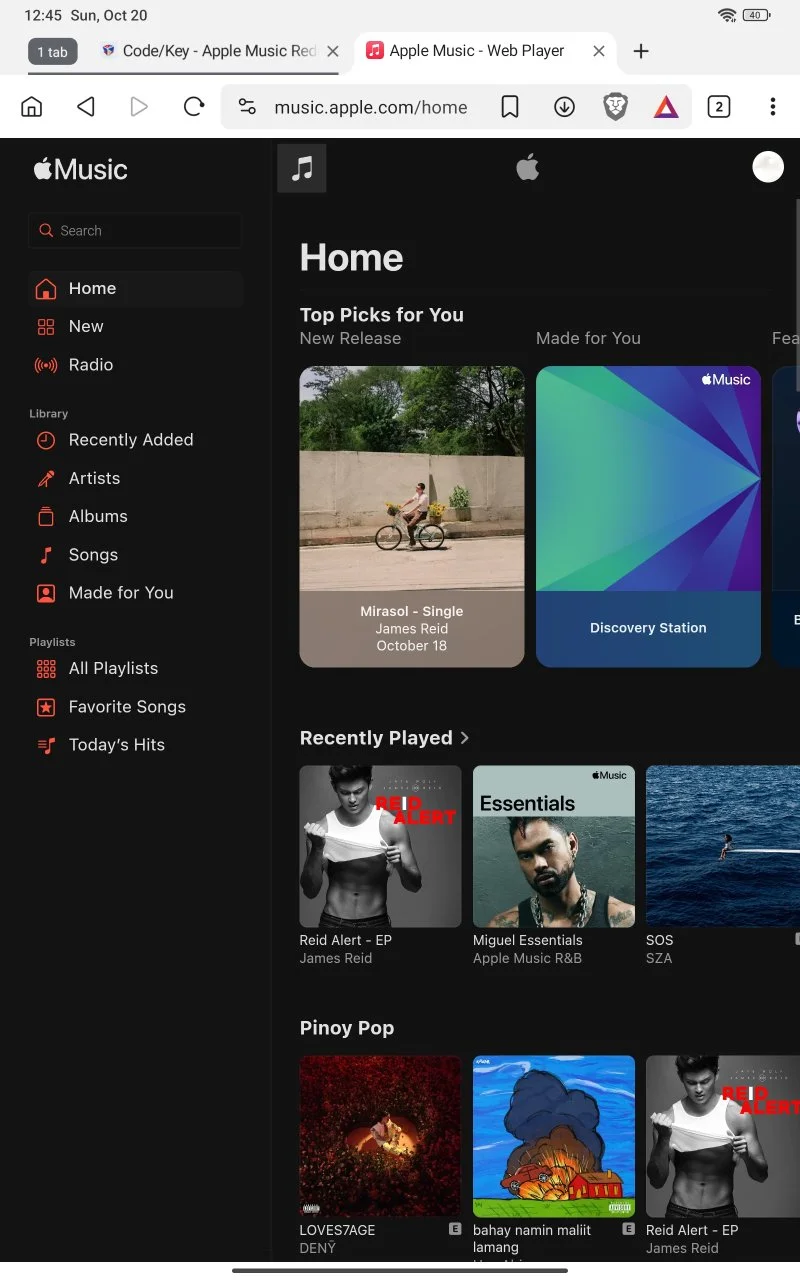The width and height of the screenshot is (800, 1280).
Task: Open Albums in the library
Action: click(135, 517)
